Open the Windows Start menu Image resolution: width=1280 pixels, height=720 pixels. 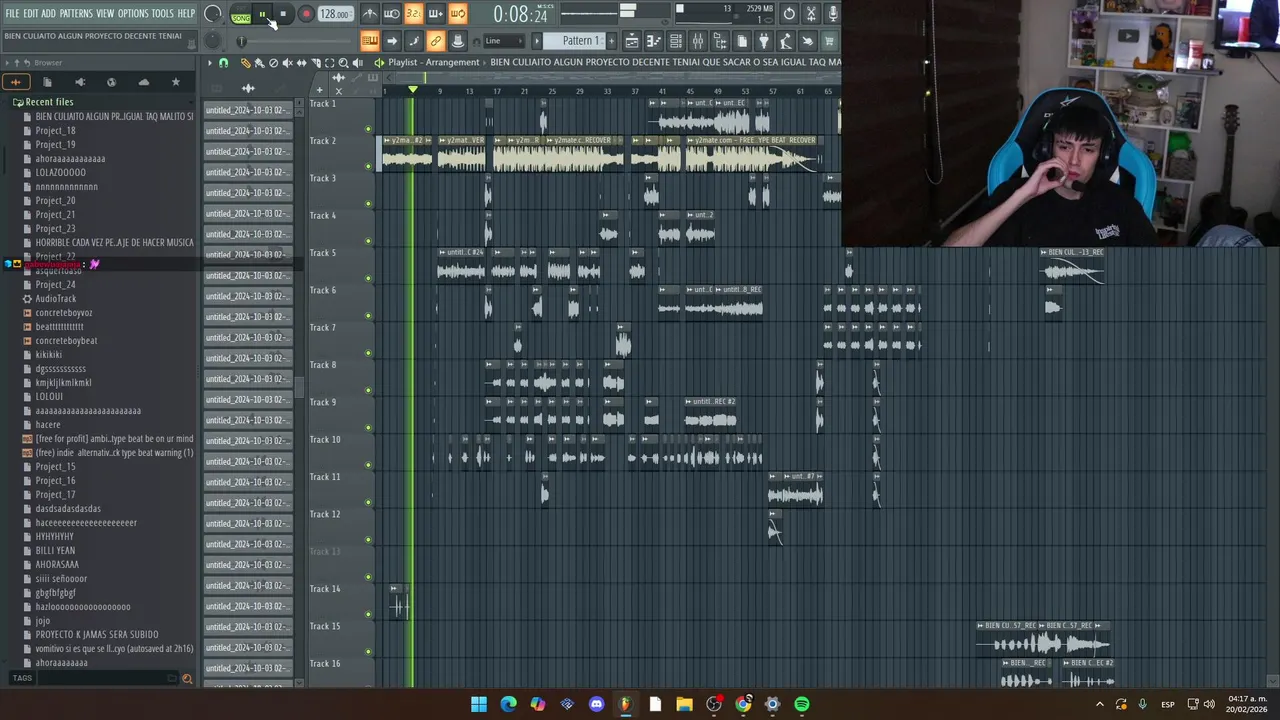click(478, 704)
